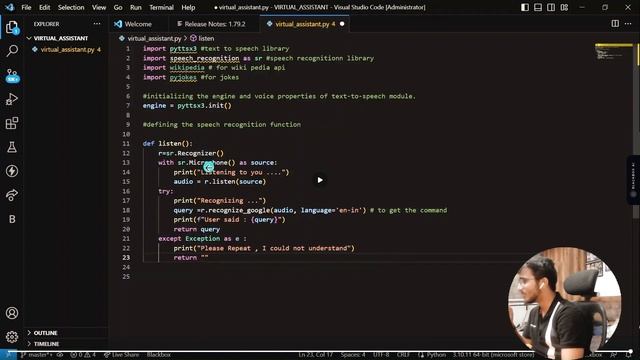This screenshot has height=360, width=640.
Task: Open the Go menu
Action: [x=118, y=7]
